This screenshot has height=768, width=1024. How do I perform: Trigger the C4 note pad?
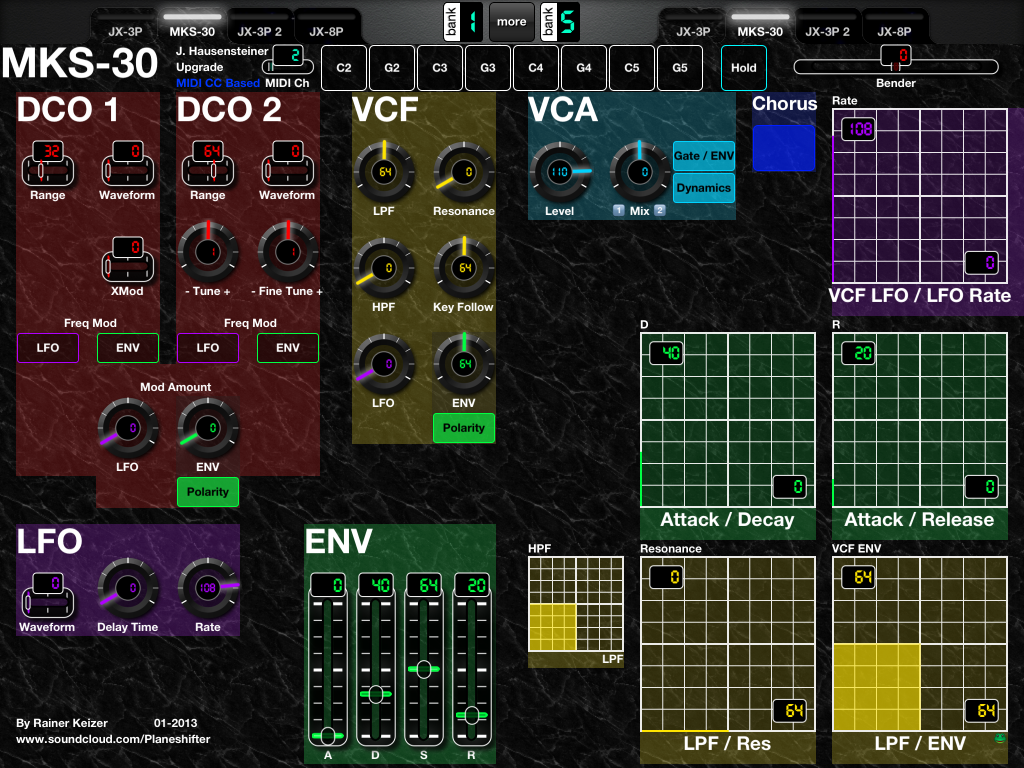pyautogui.click(x=536, y=68)
